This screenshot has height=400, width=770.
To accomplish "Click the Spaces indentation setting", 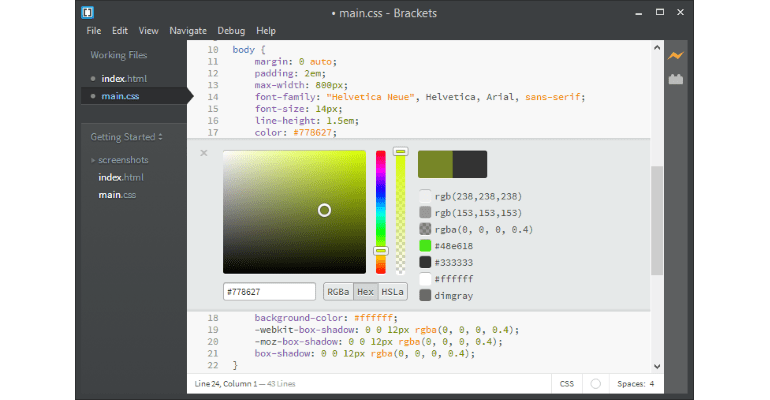I will [635, 383].
